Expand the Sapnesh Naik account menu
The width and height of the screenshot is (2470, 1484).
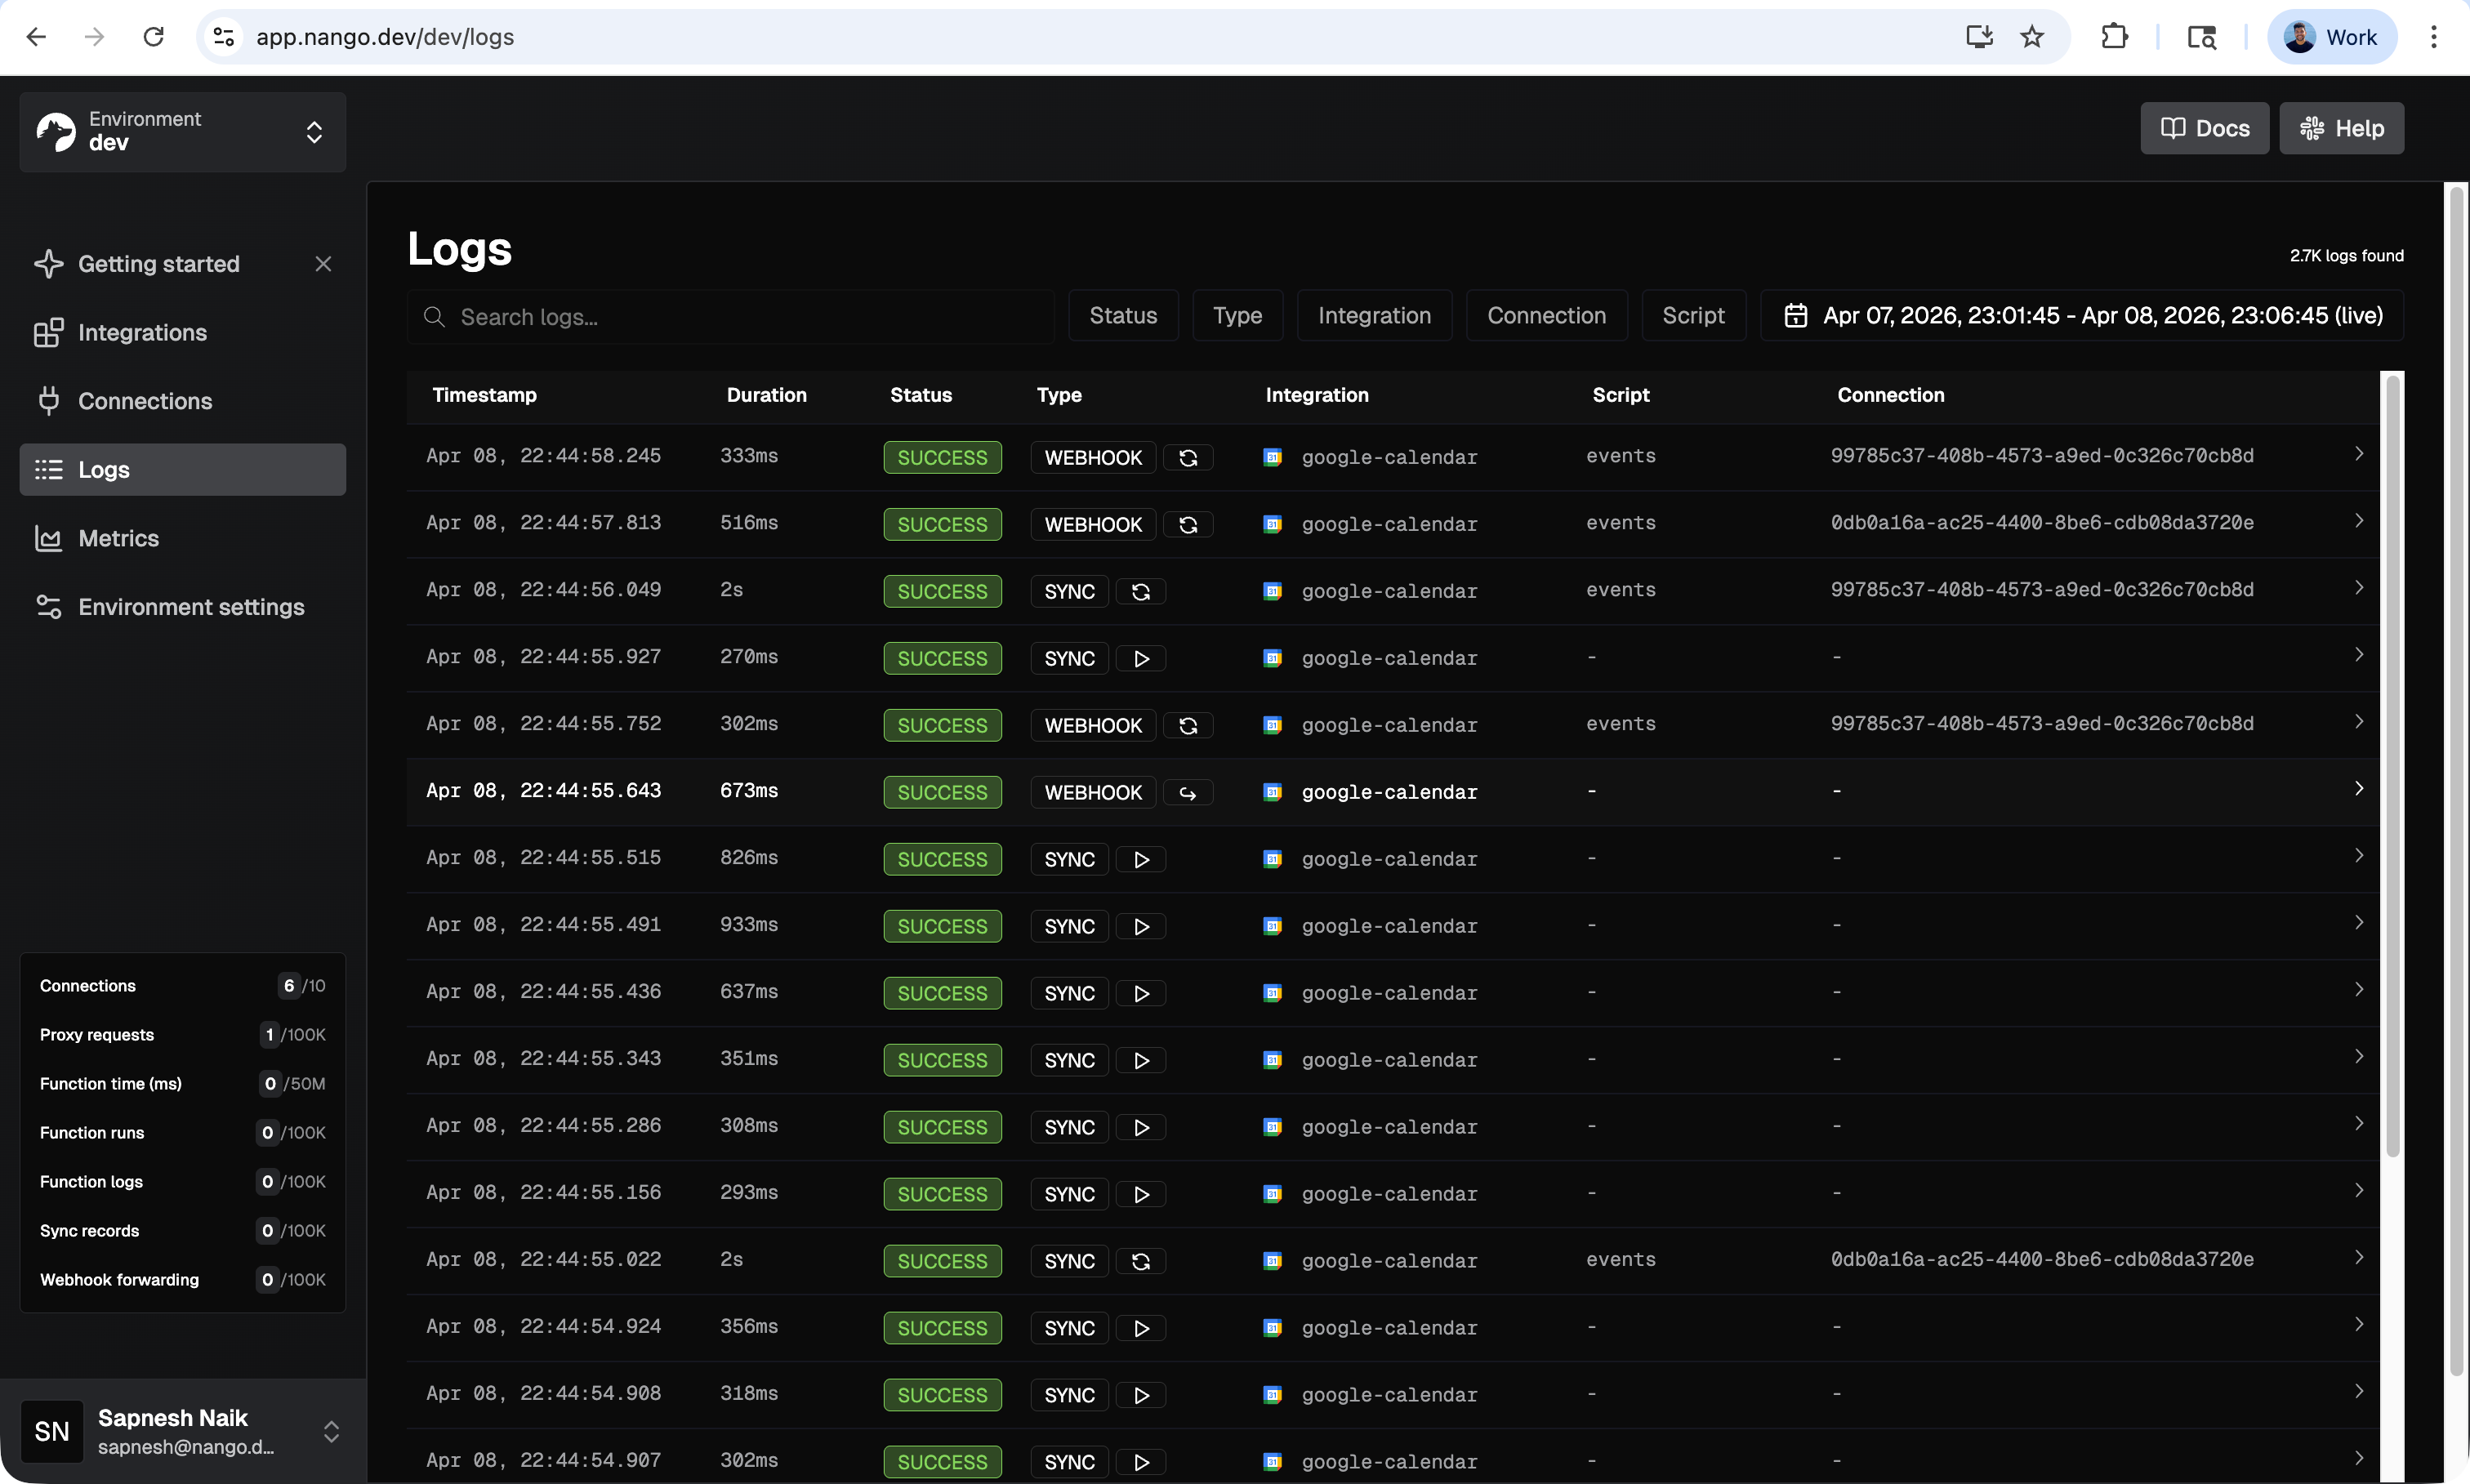click(331, 1431)
